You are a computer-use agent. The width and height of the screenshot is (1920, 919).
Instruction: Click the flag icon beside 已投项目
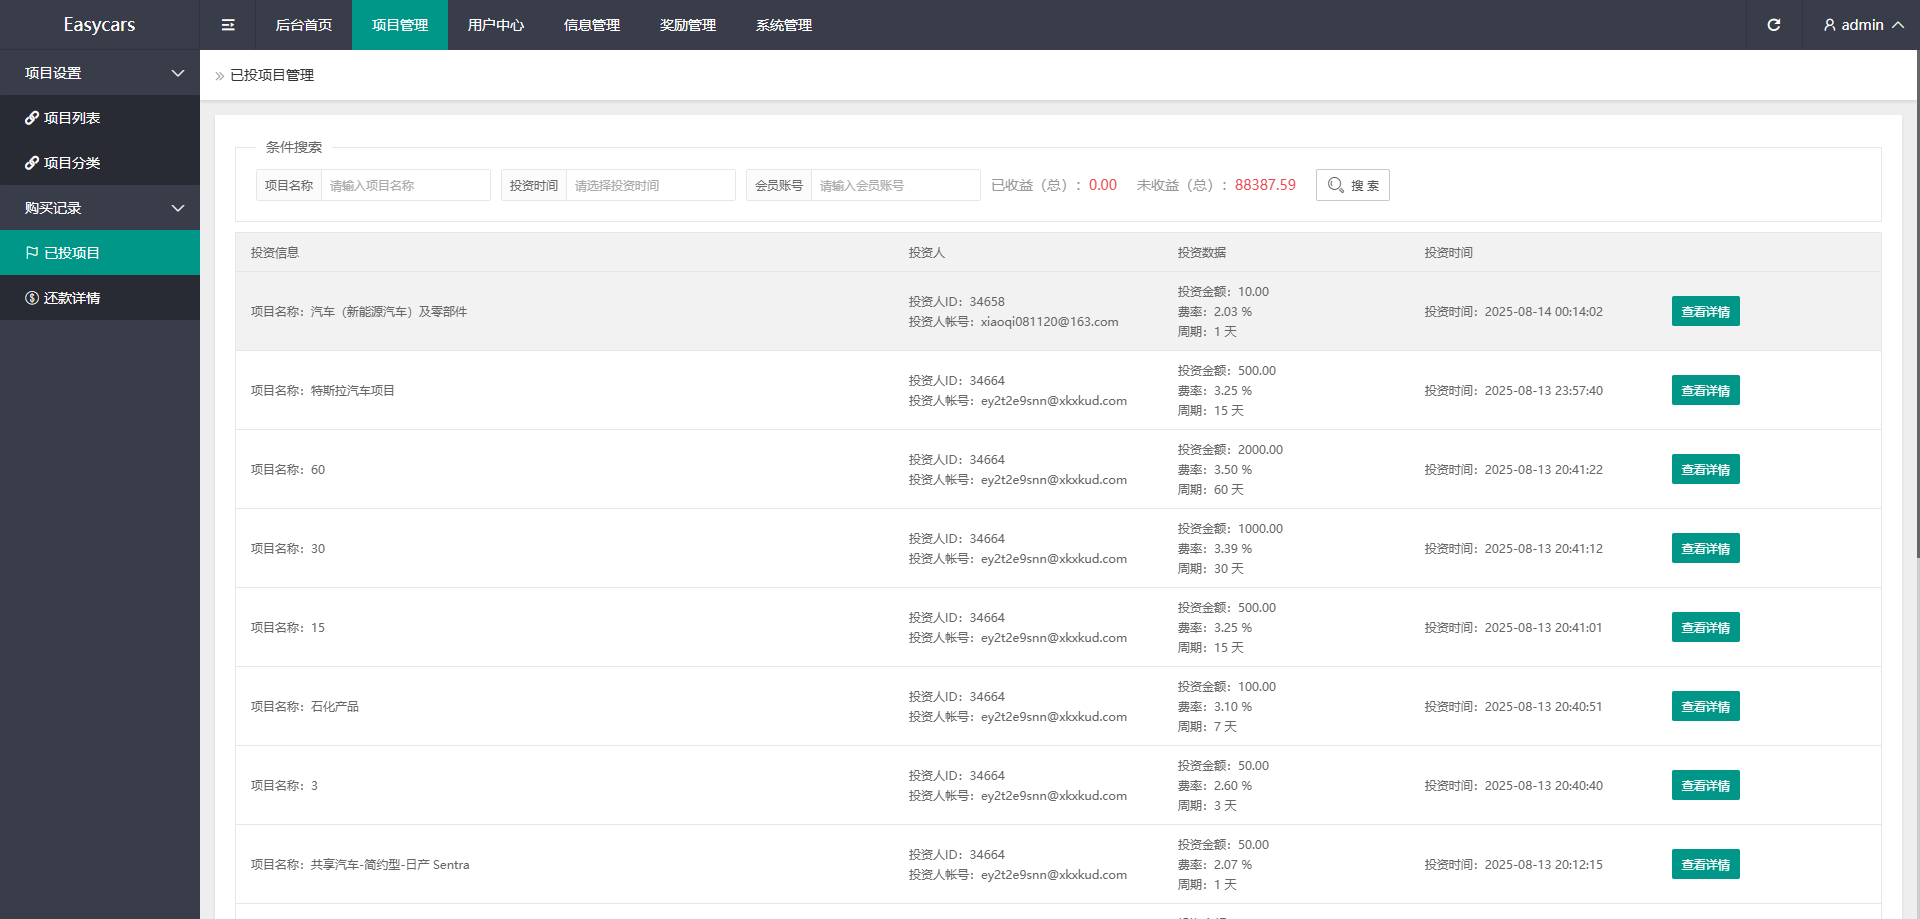(32, 253)
